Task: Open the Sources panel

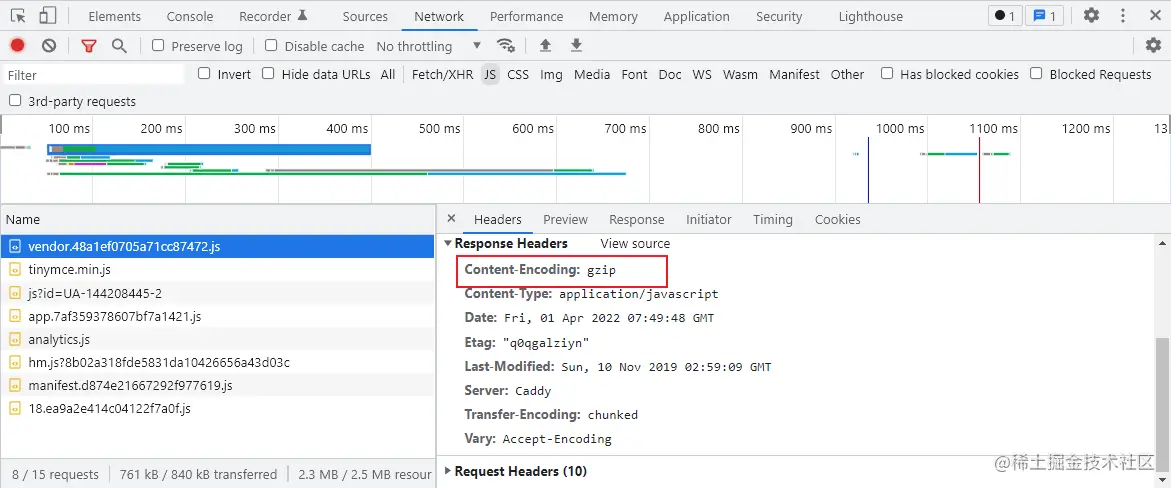Action: tap(365, 16)
